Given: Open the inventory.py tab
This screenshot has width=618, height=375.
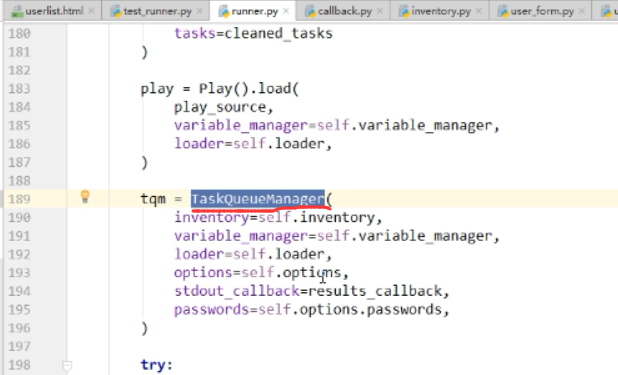Looking at the screenshot, I should coord(441,11).
